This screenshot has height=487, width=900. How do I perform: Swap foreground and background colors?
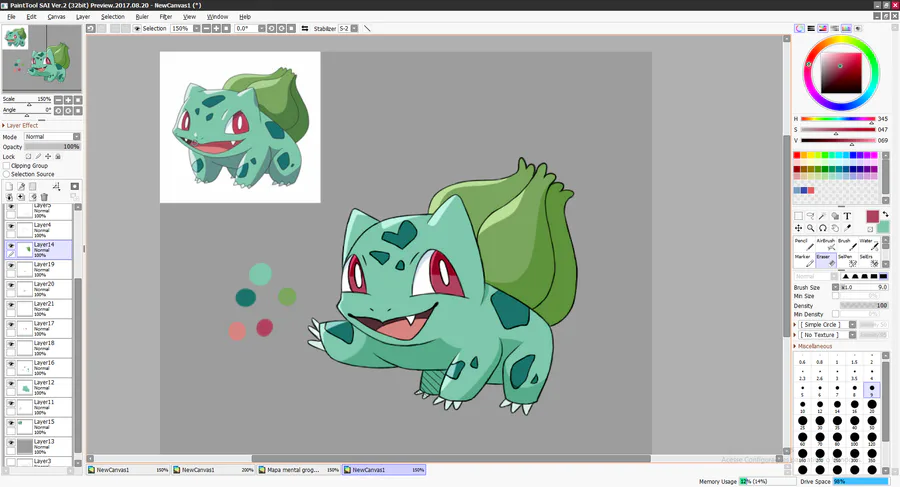pyautogui.click(x=885, y=214)
